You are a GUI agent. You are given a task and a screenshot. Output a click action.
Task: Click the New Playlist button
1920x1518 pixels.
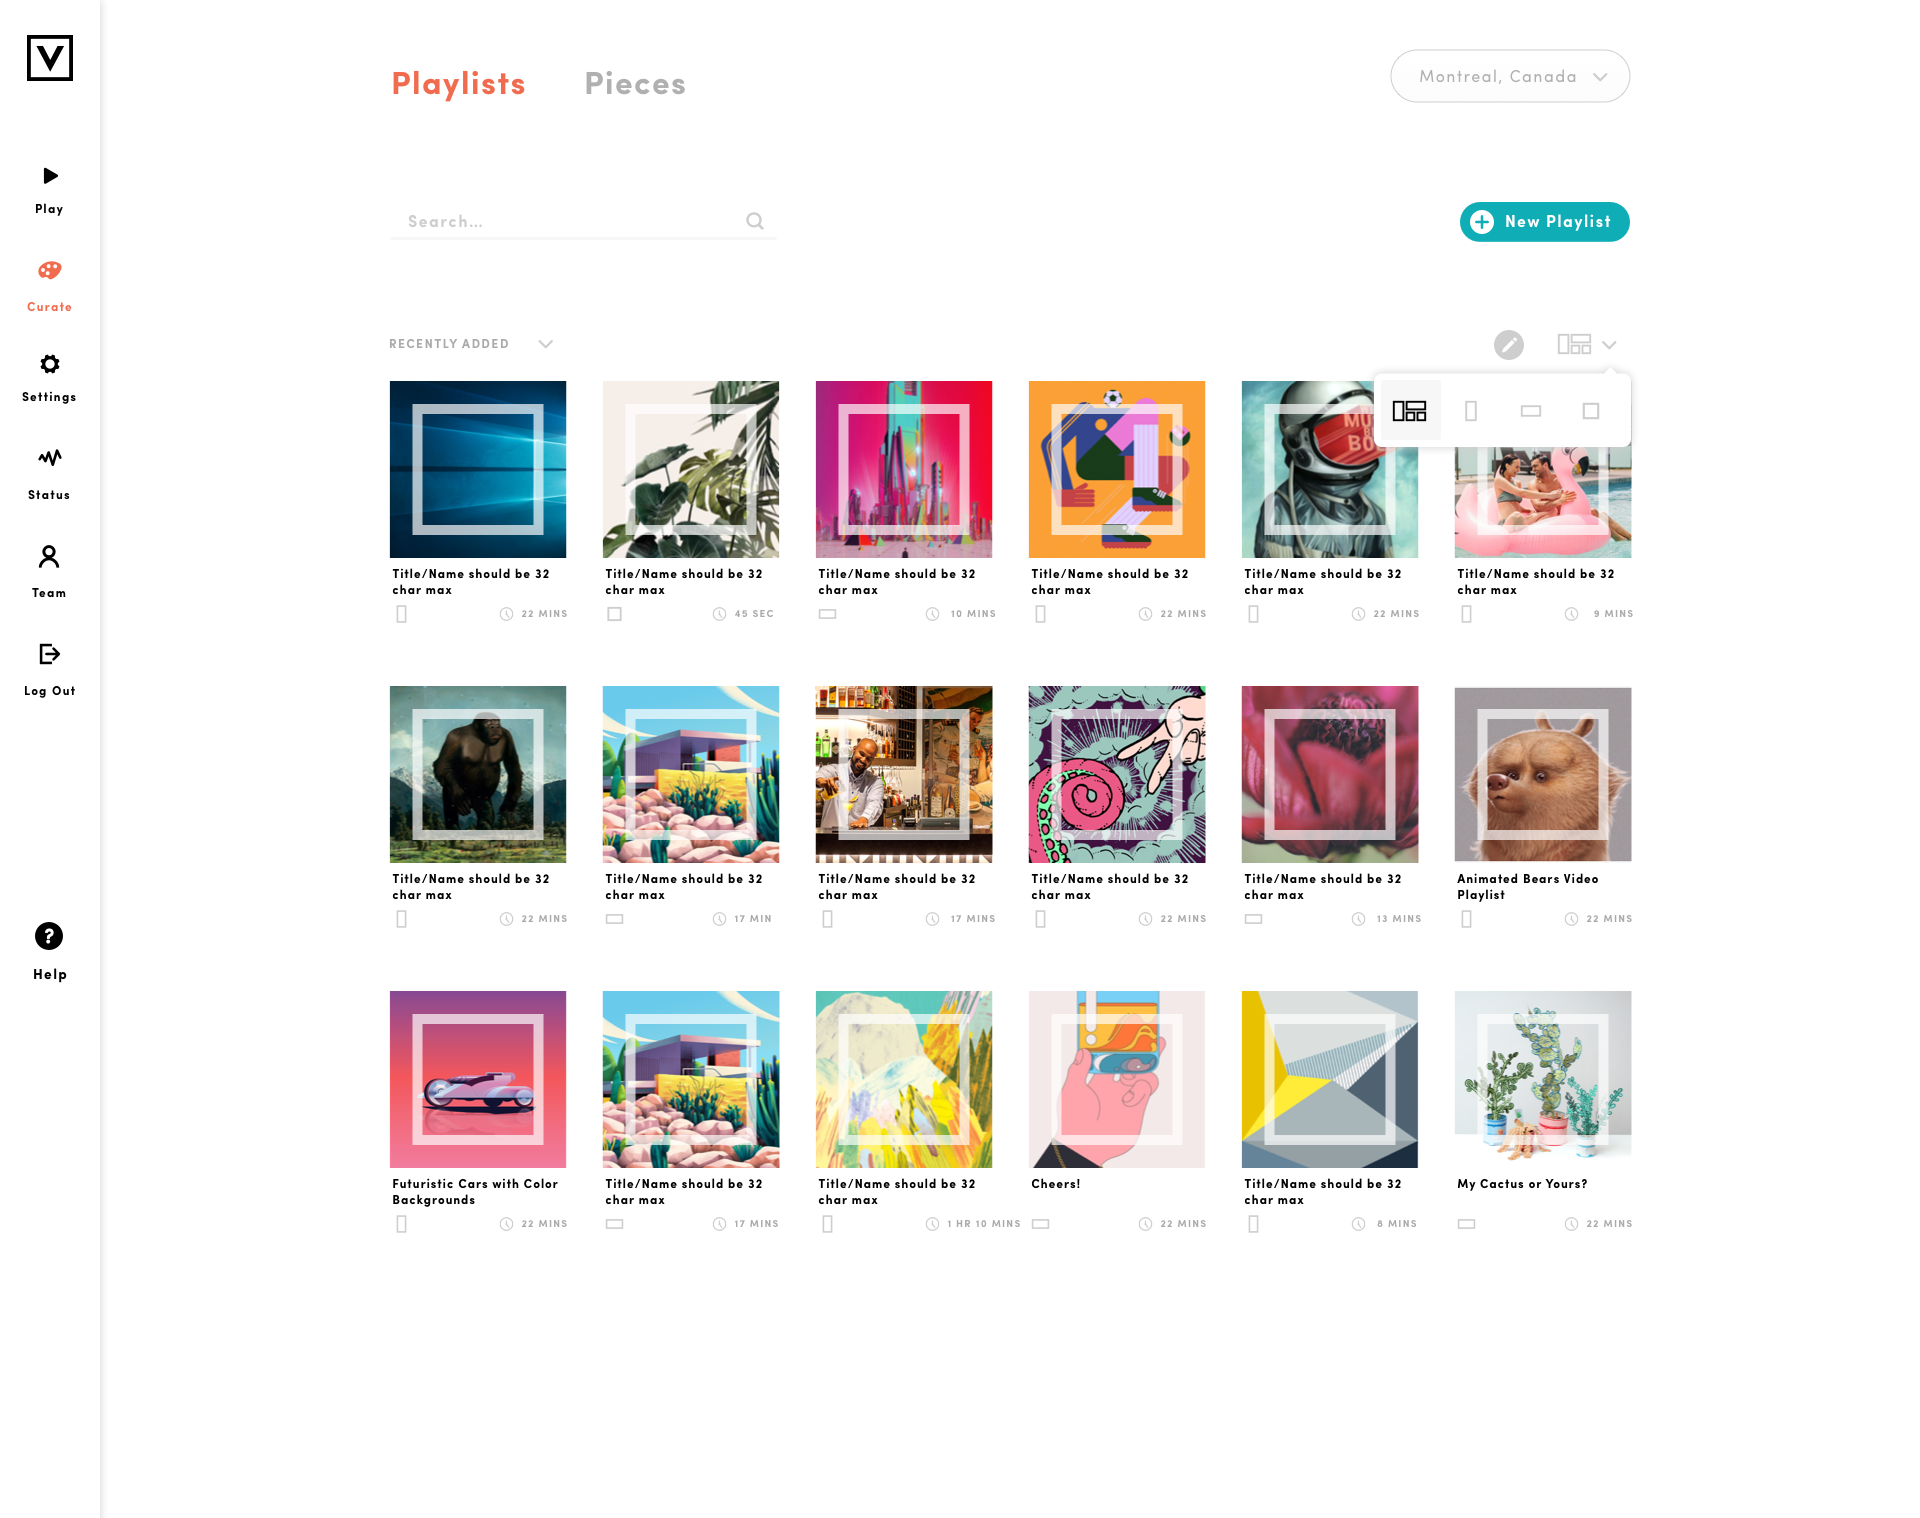click(x=1544, y=222)
